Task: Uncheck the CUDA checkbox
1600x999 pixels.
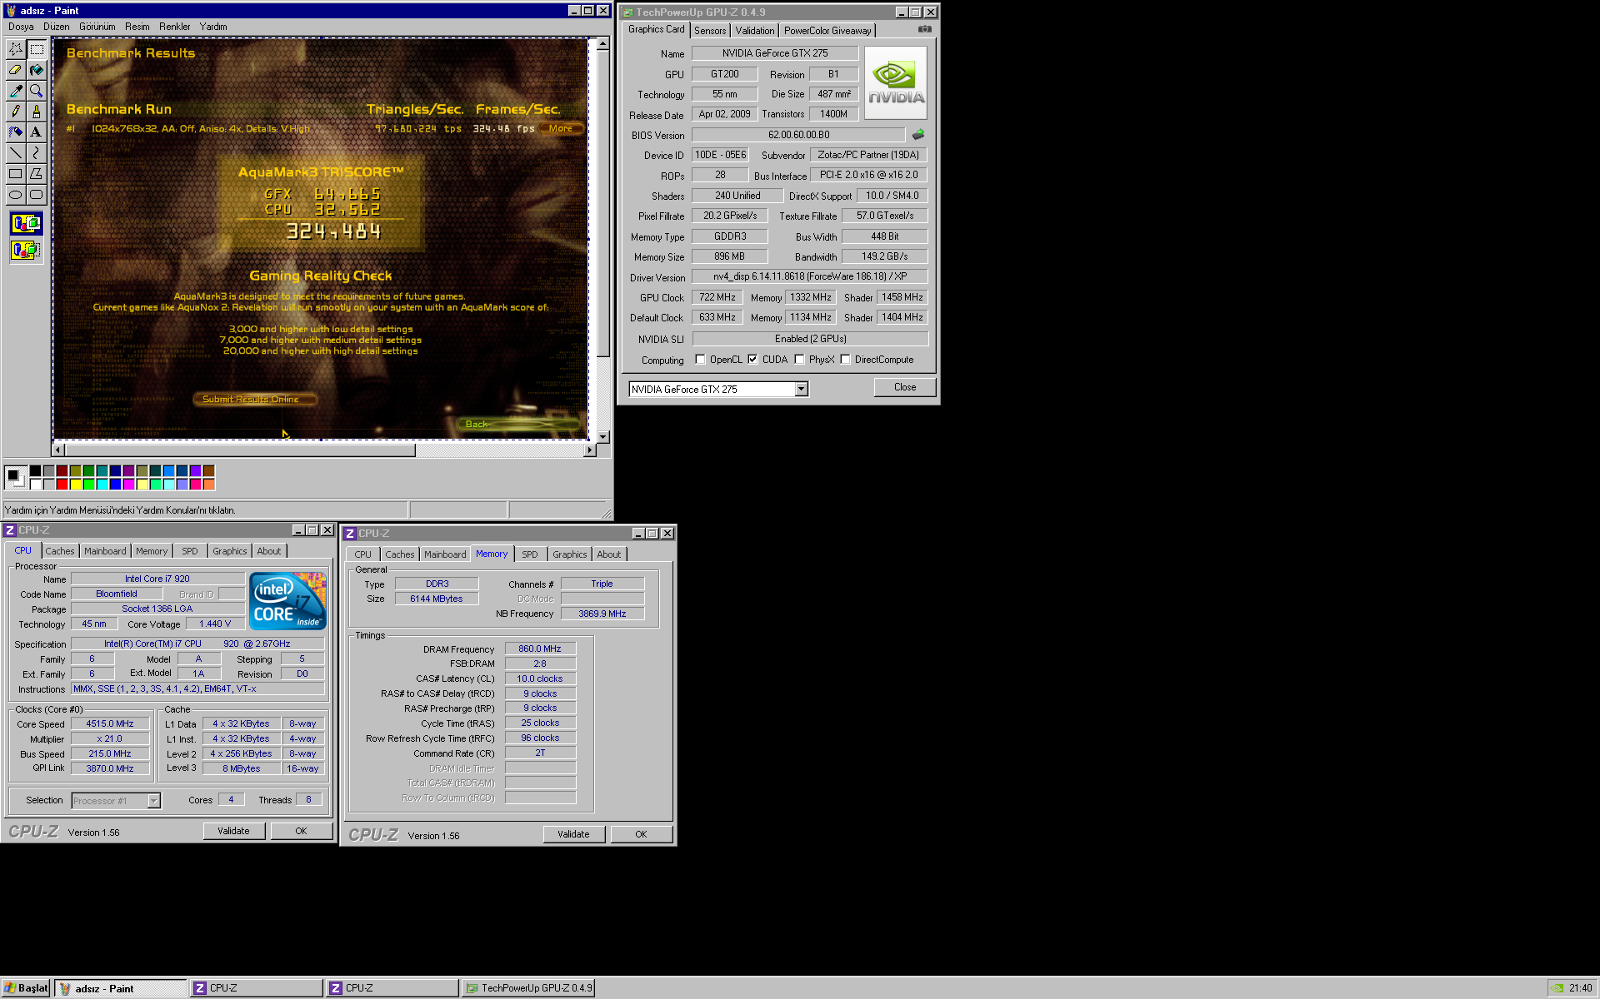Action: (752, 360)
